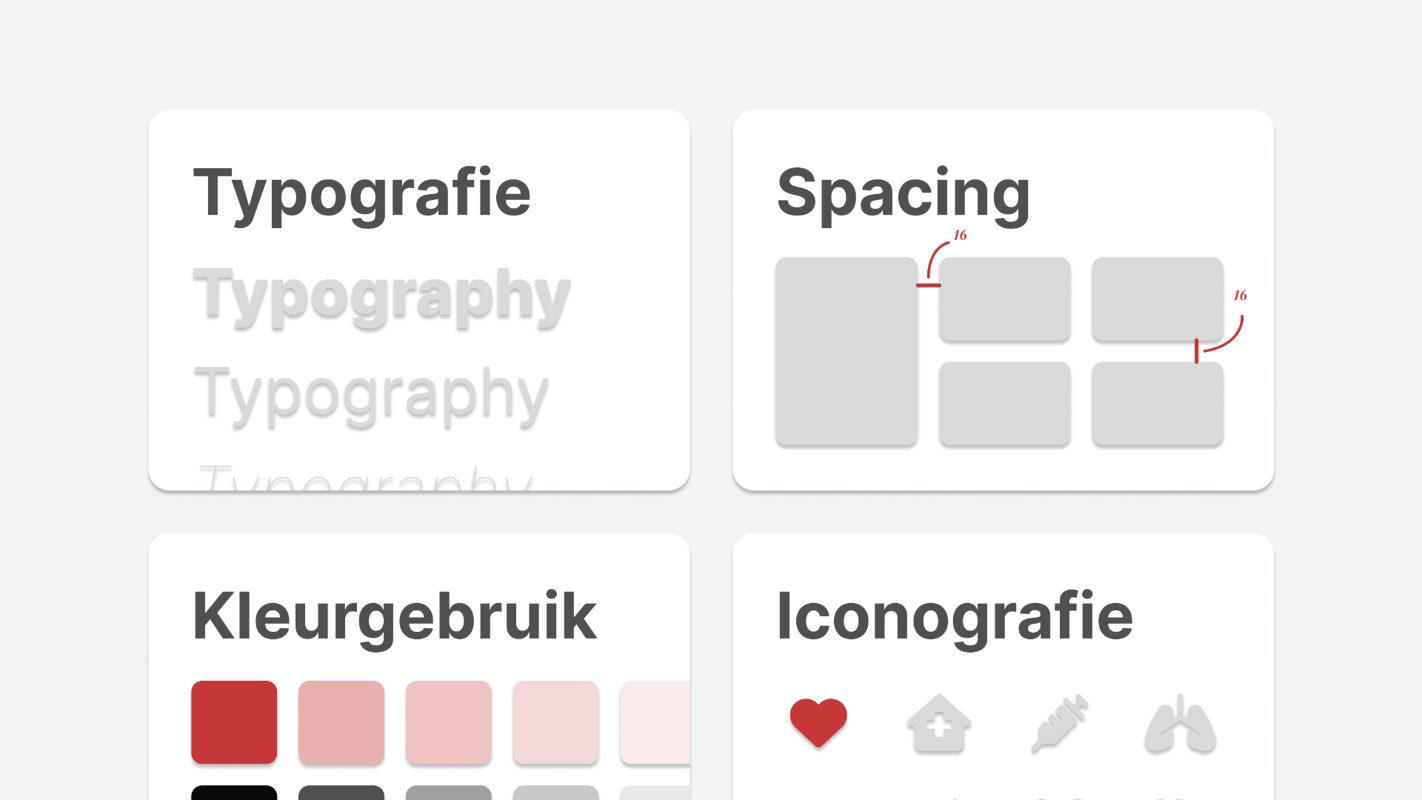Open the Typografie card heading
1422x800 pixels.
[x=361, y=193]
